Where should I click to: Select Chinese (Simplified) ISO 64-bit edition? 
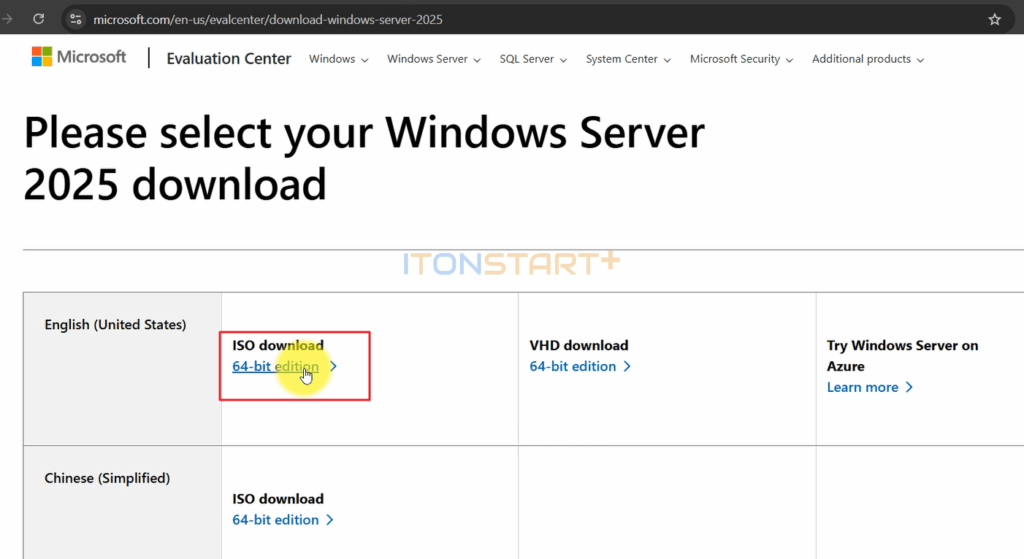coord(275,520)
